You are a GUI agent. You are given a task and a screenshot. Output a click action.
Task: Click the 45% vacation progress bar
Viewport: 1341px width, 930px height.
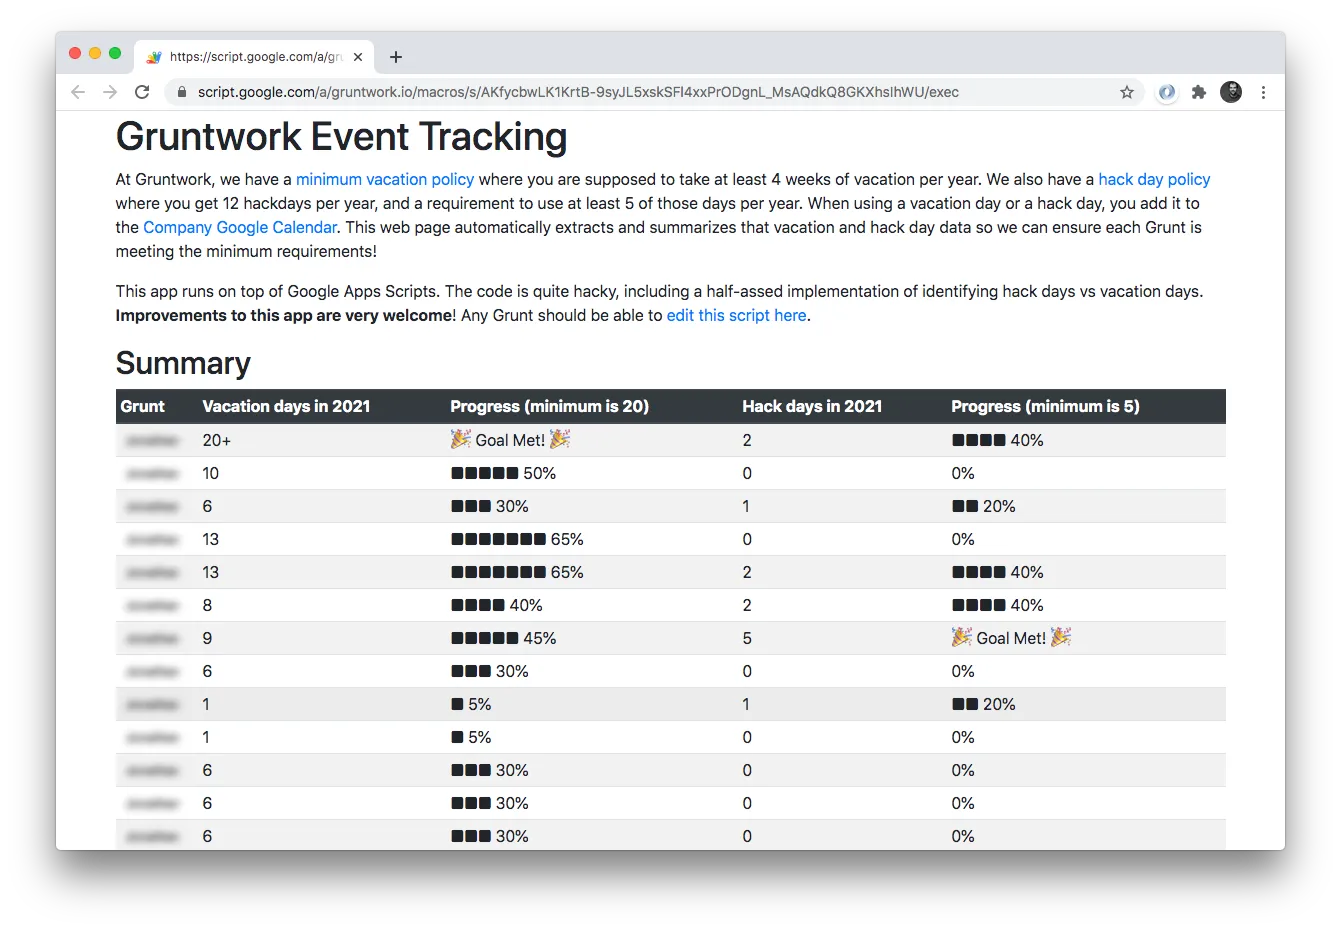[x=503, y=638]
